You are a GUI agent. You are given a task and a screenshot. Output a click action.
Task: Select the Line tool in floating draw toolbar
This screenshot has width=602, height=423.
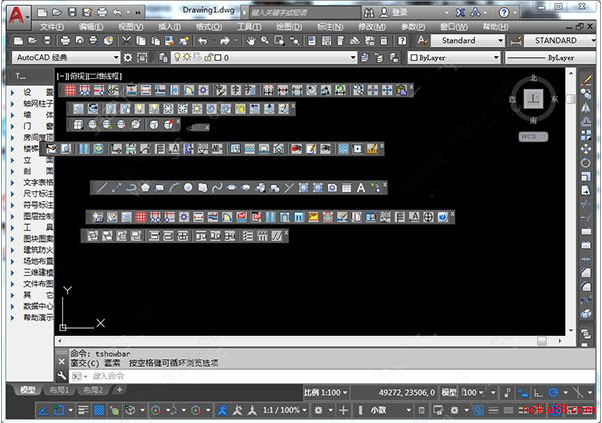tap(102, 187)
